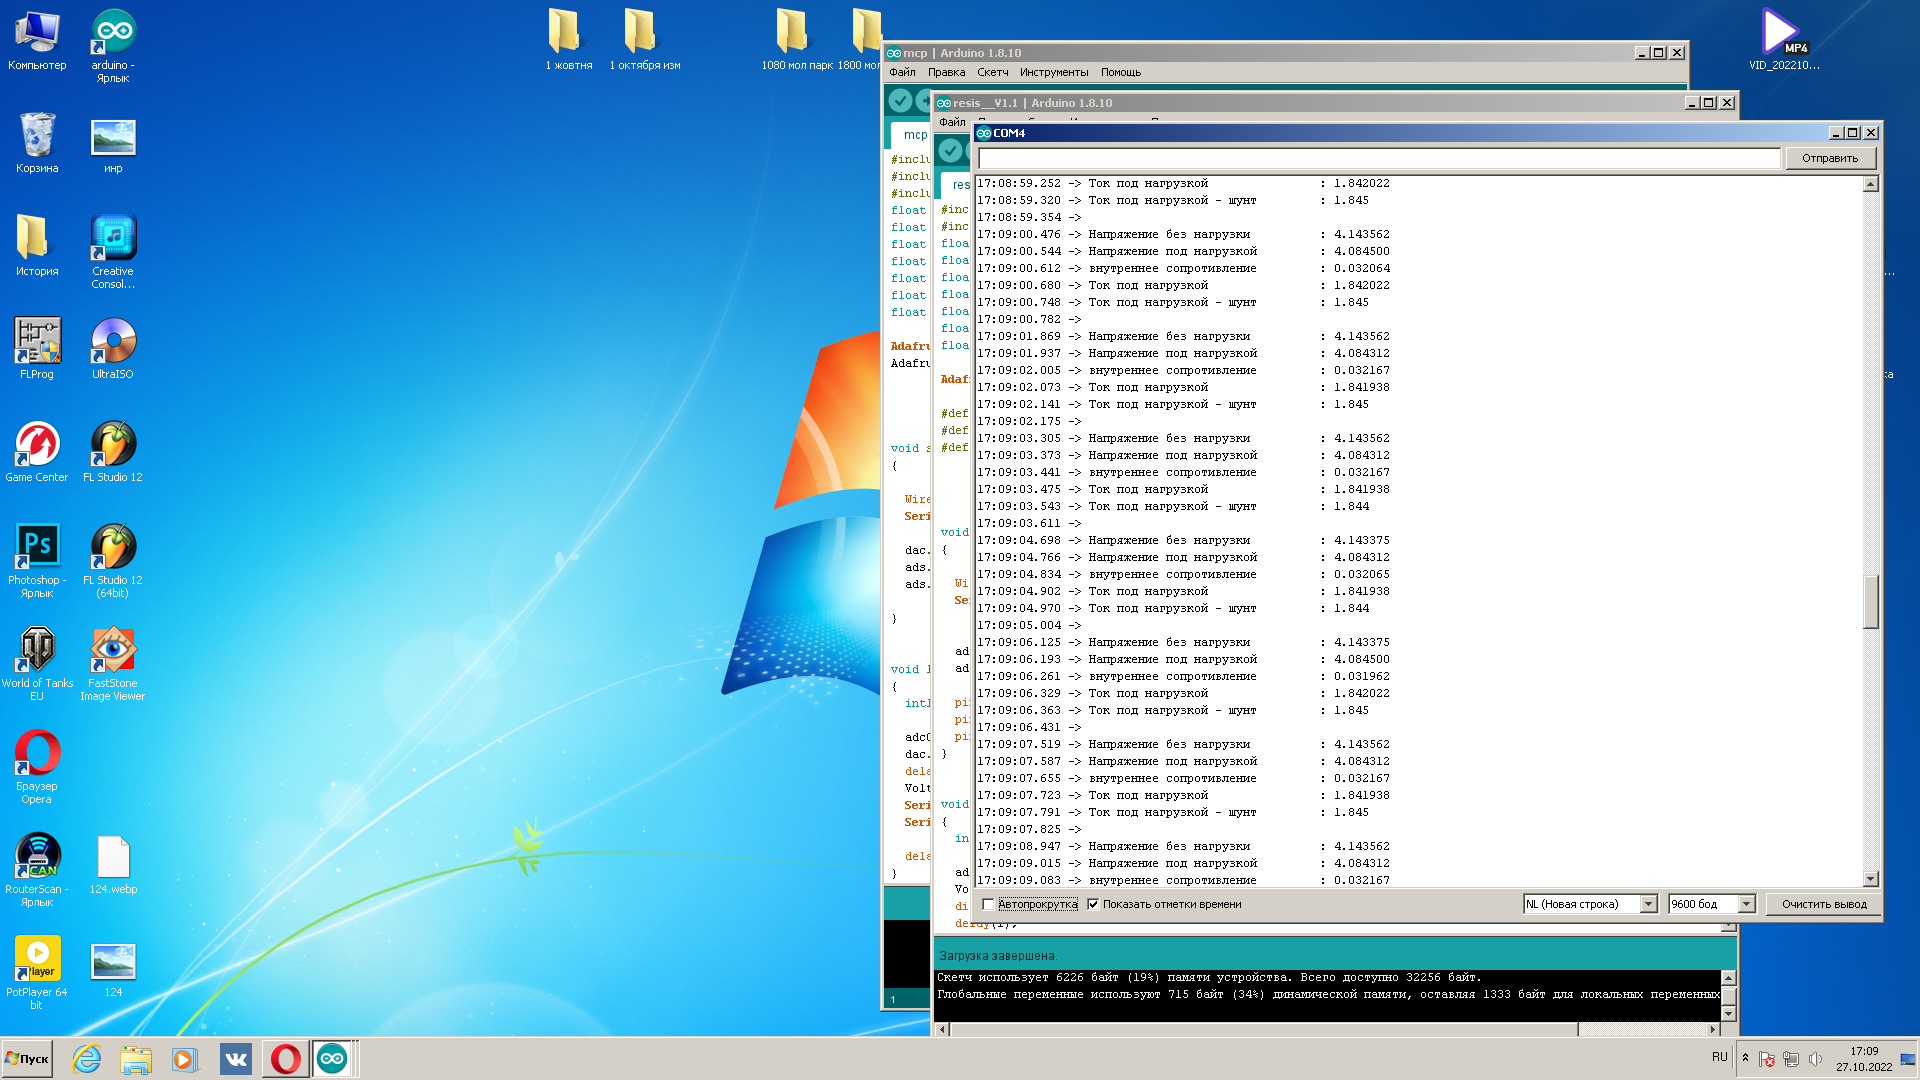Click the serial monitor vertical scrollbar thumb
Screen dimensions: 1920x1080
coord(1871,601)
